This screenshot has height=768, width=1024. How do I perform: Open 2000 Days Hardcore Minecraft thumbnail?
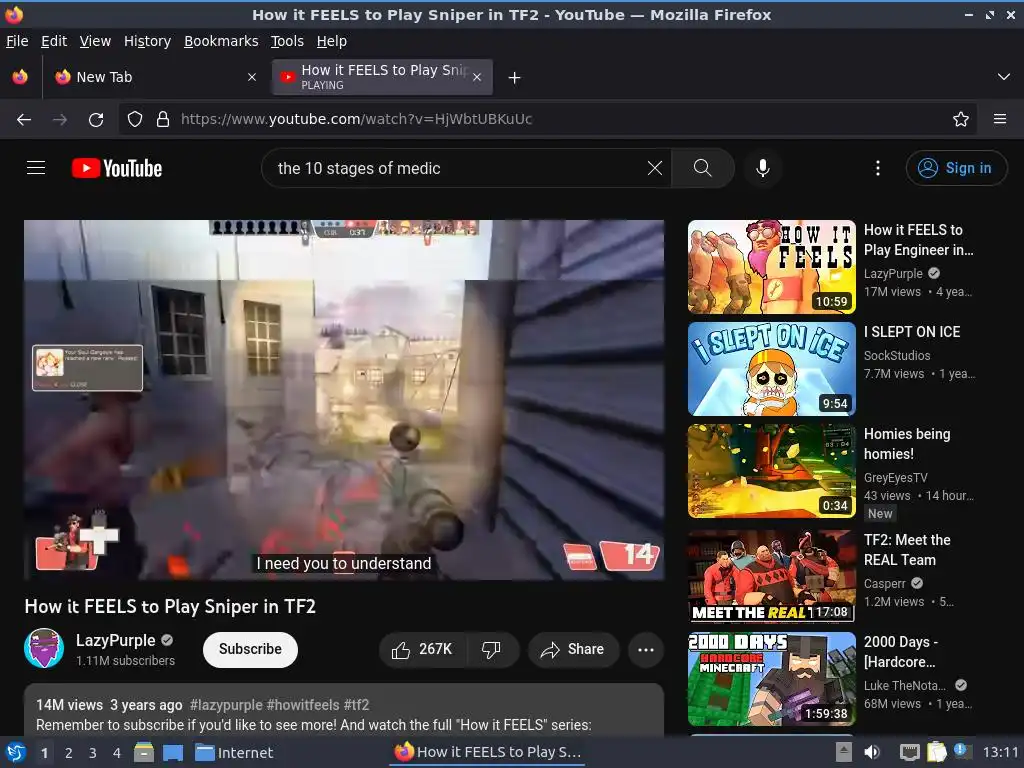[x=771, y=679]
